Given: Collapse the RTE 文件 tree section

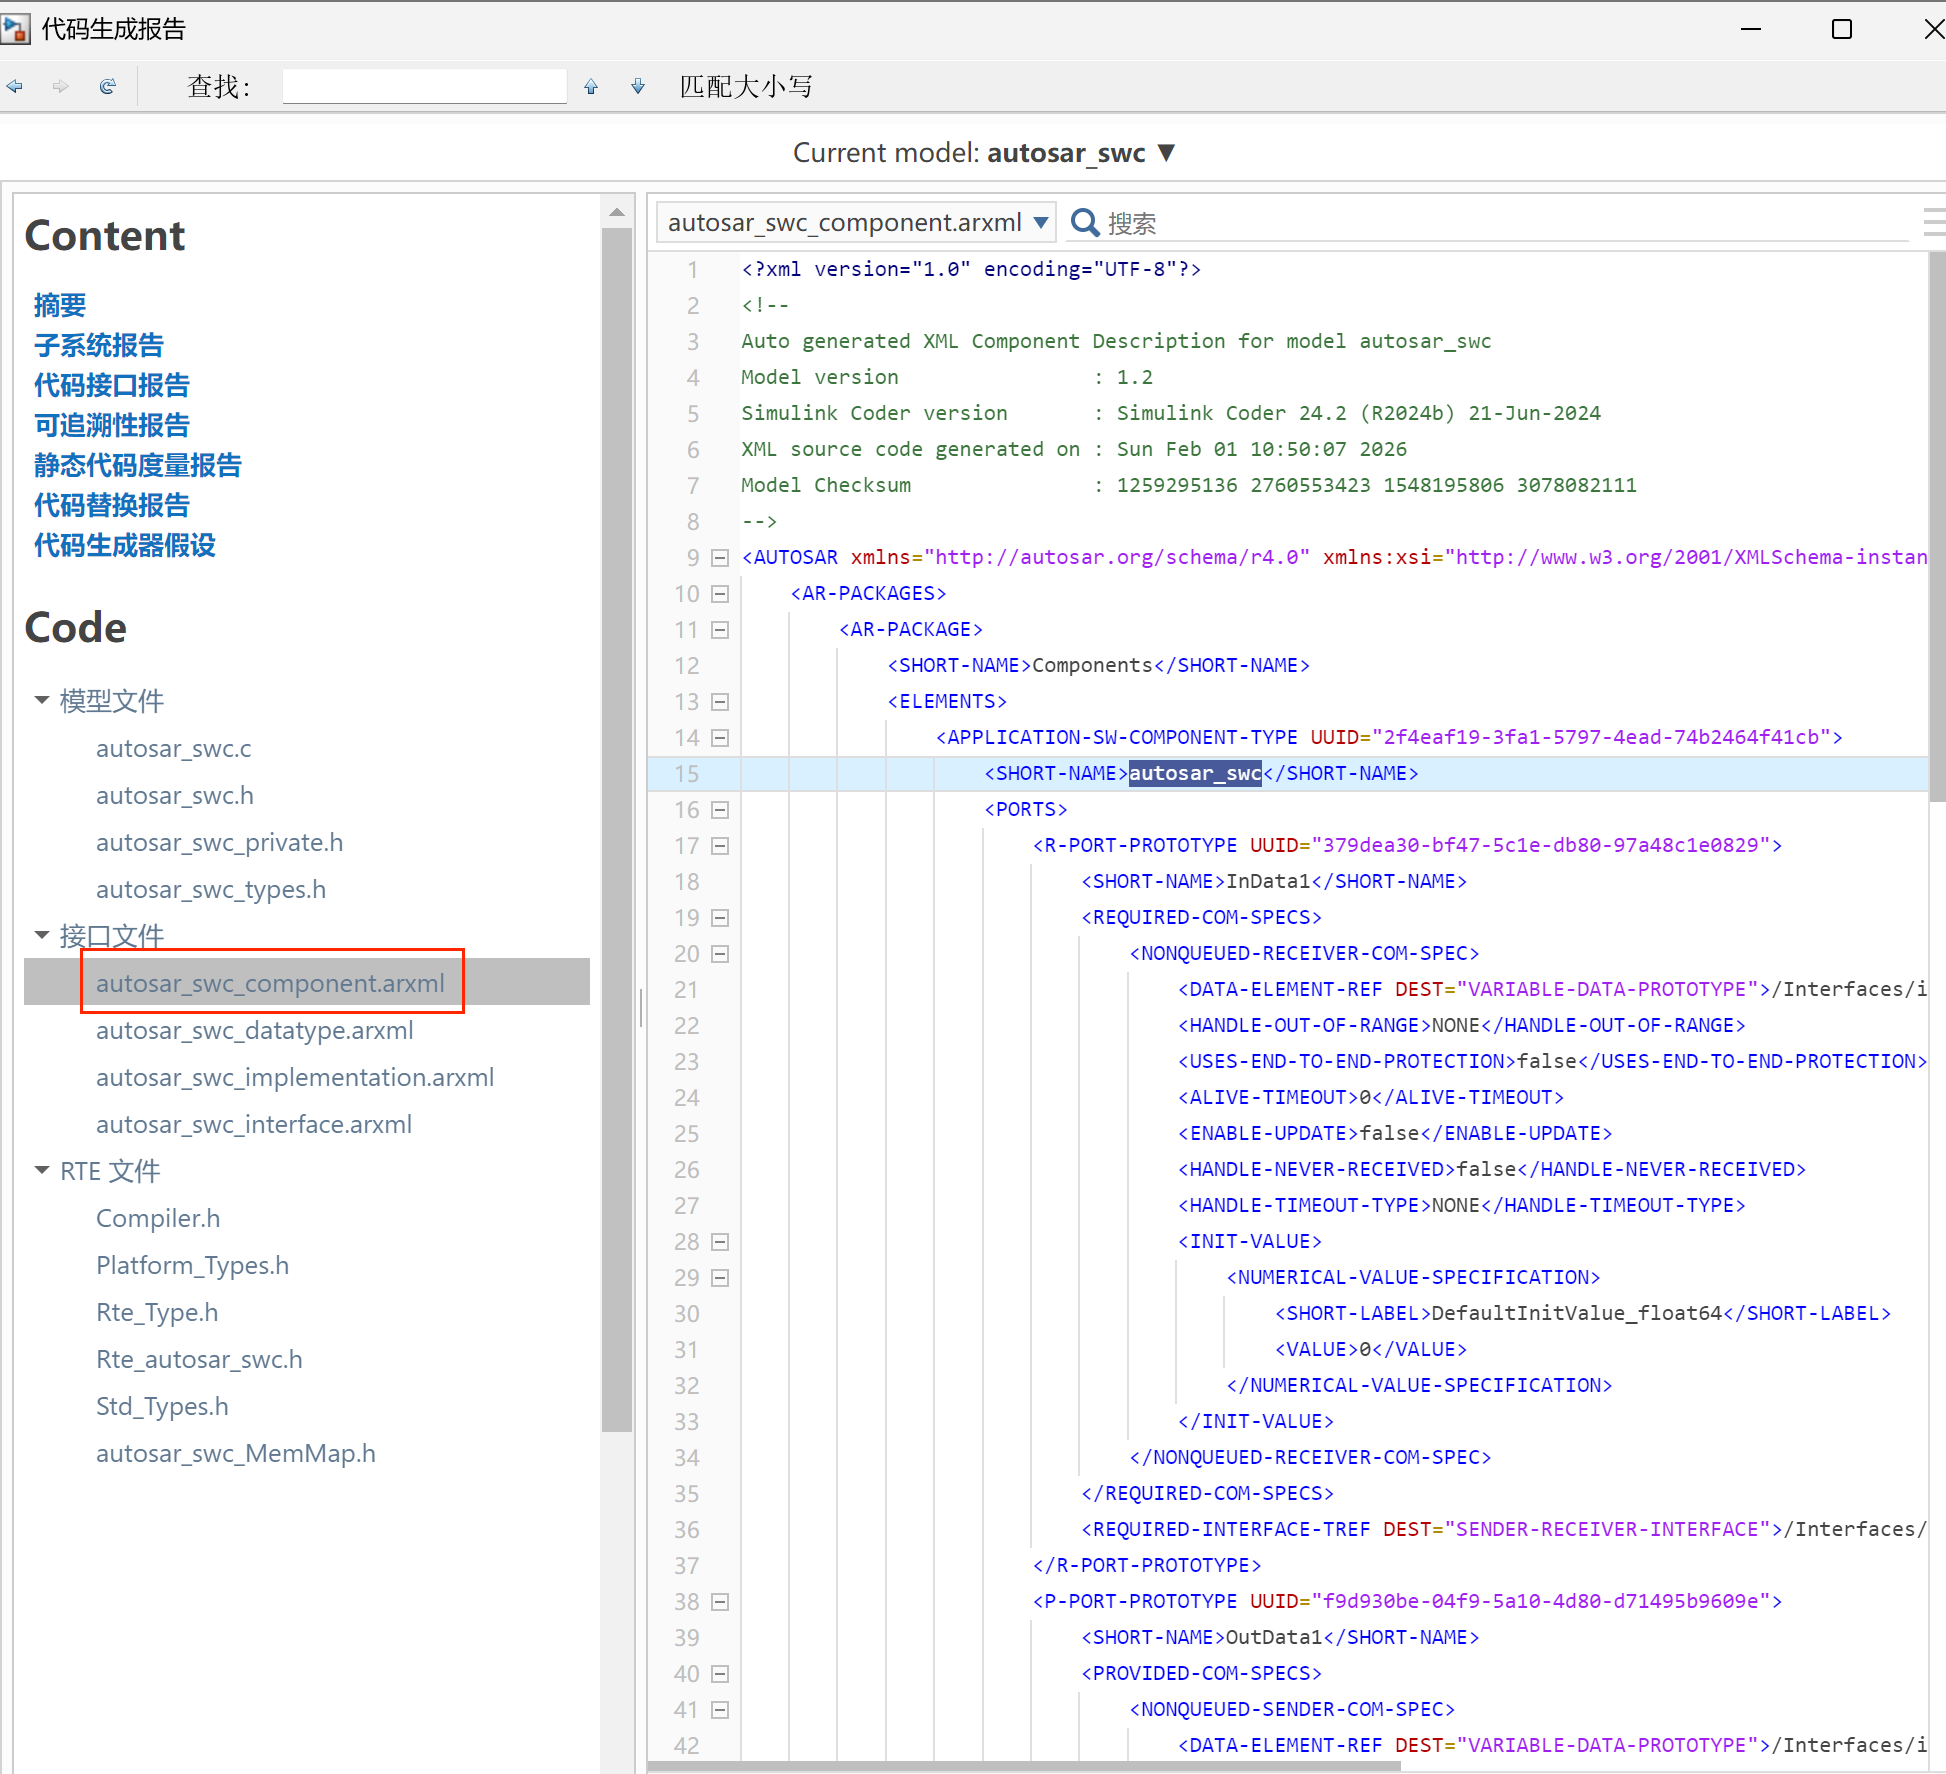Looking at the screenshot, I should pyautogui.click(x=42, y=1170).
